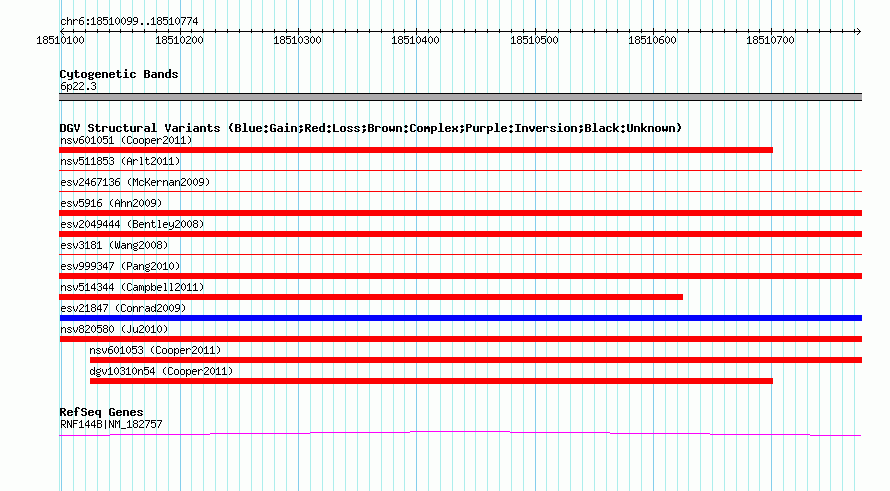Image resolution: width=890 pixels, height=491 pixels.
Task: Select the red bar of esv2049444
Action: click(x=460, y=234)
